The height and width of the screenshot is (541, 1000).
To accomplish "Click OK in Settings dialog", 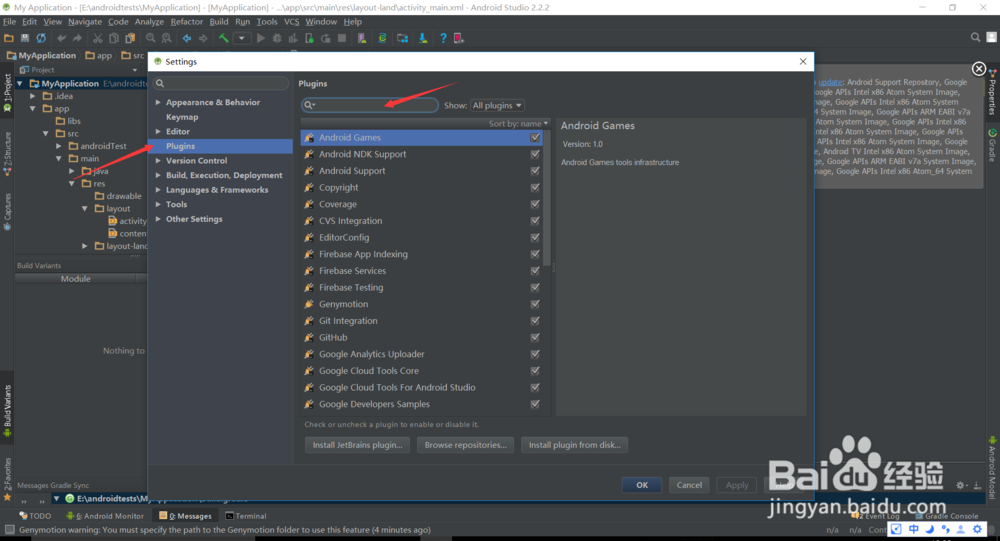I will pyautogui.click(x=642, y=485).
